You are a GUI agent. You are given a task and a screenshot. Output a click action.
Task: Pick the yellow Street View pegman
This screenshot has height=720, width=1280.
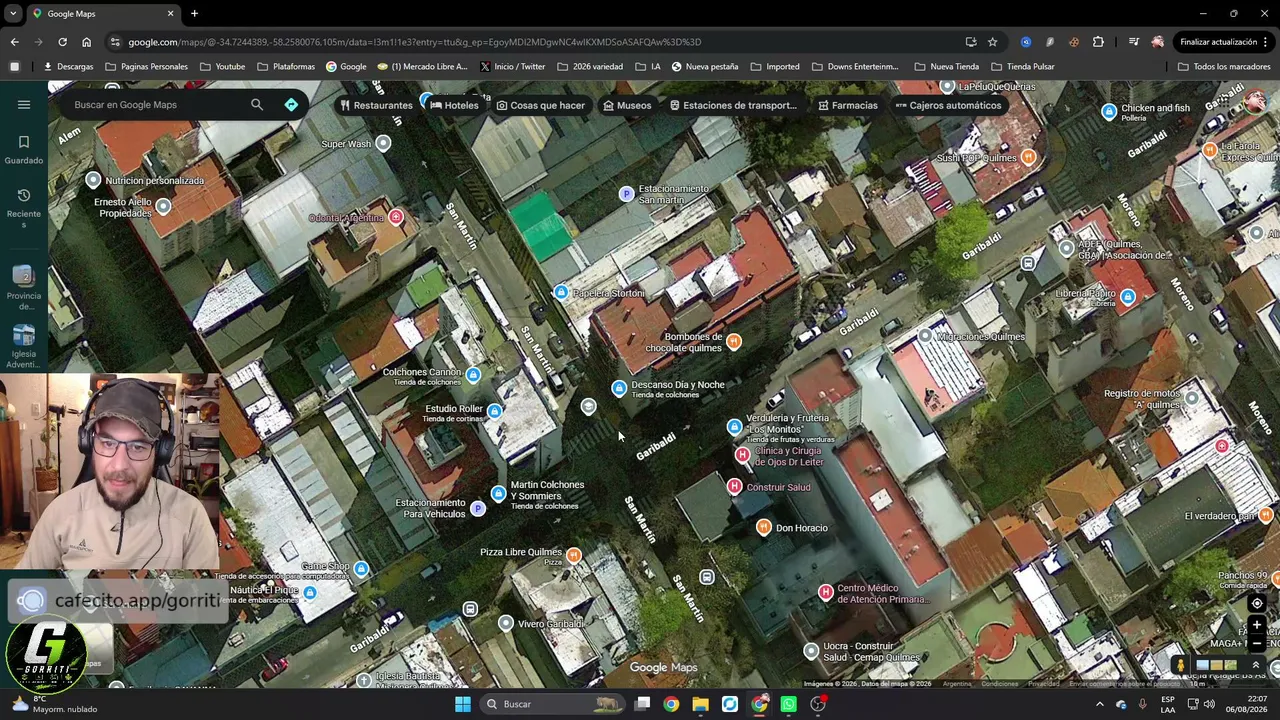pyautogui.click(x=1180, y=665)
